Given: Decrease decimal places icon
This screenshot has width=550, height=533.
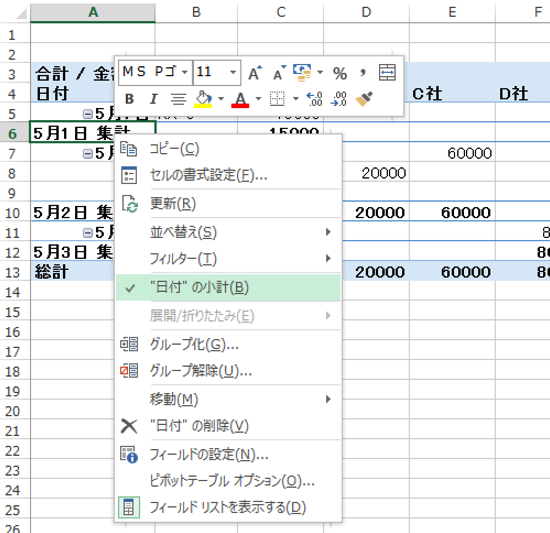Looking at the screenshot, I should pos(339,99).
